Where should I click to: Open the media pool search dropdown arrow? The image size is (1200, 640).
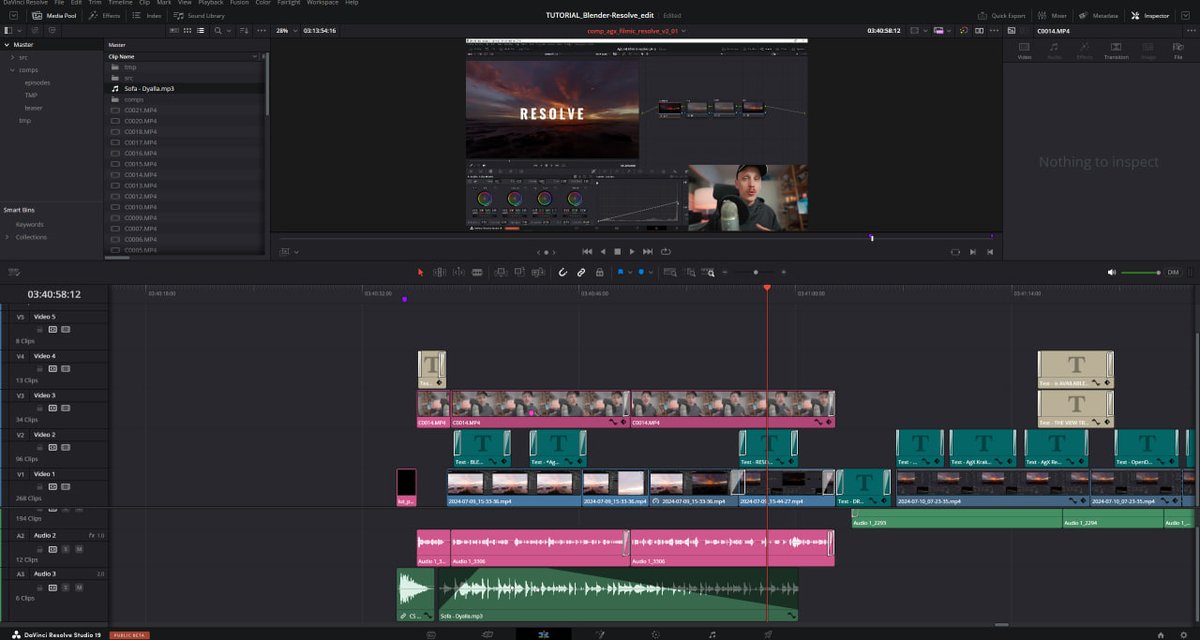(x=229, y=31)
